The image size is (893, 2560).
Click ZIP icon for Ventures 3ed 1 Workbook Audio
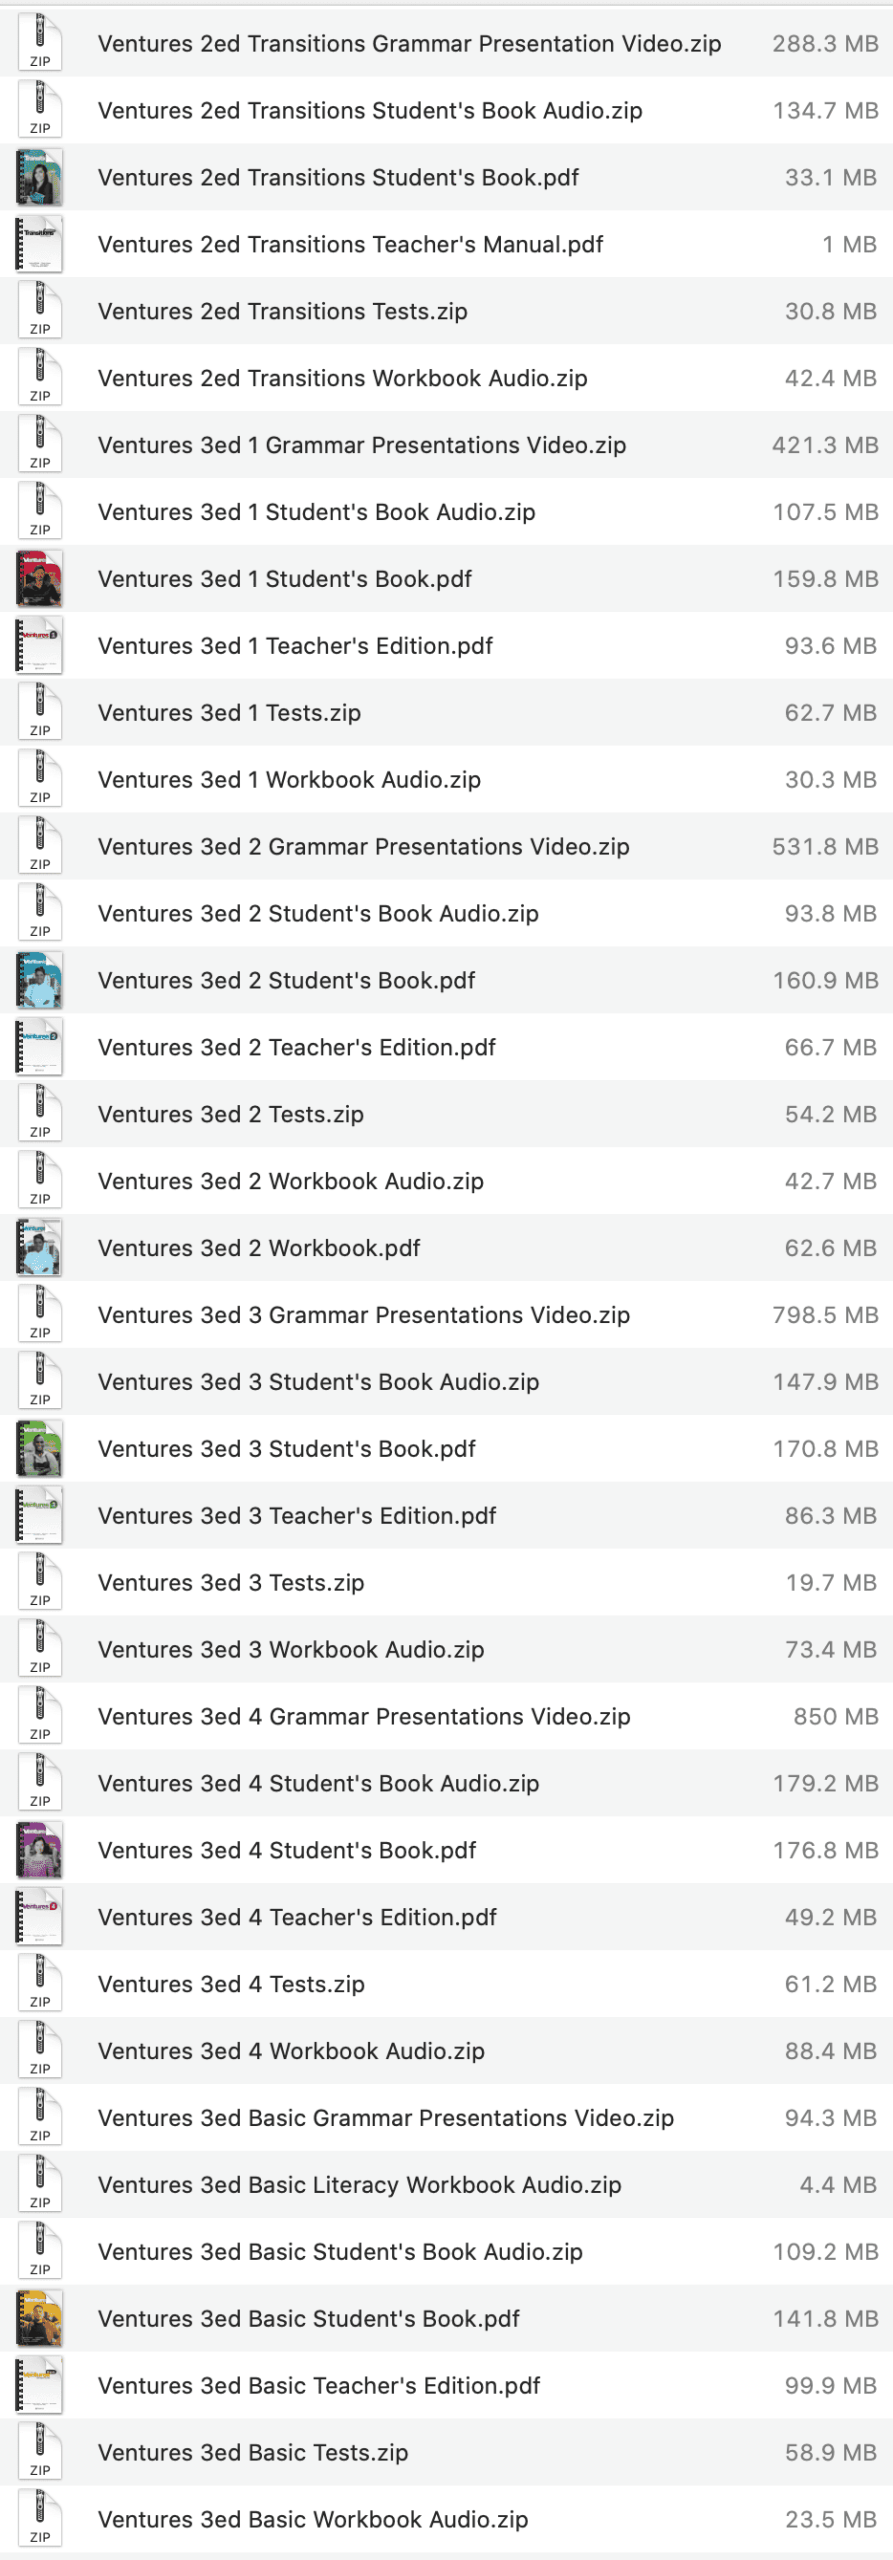tap(40, 780)
